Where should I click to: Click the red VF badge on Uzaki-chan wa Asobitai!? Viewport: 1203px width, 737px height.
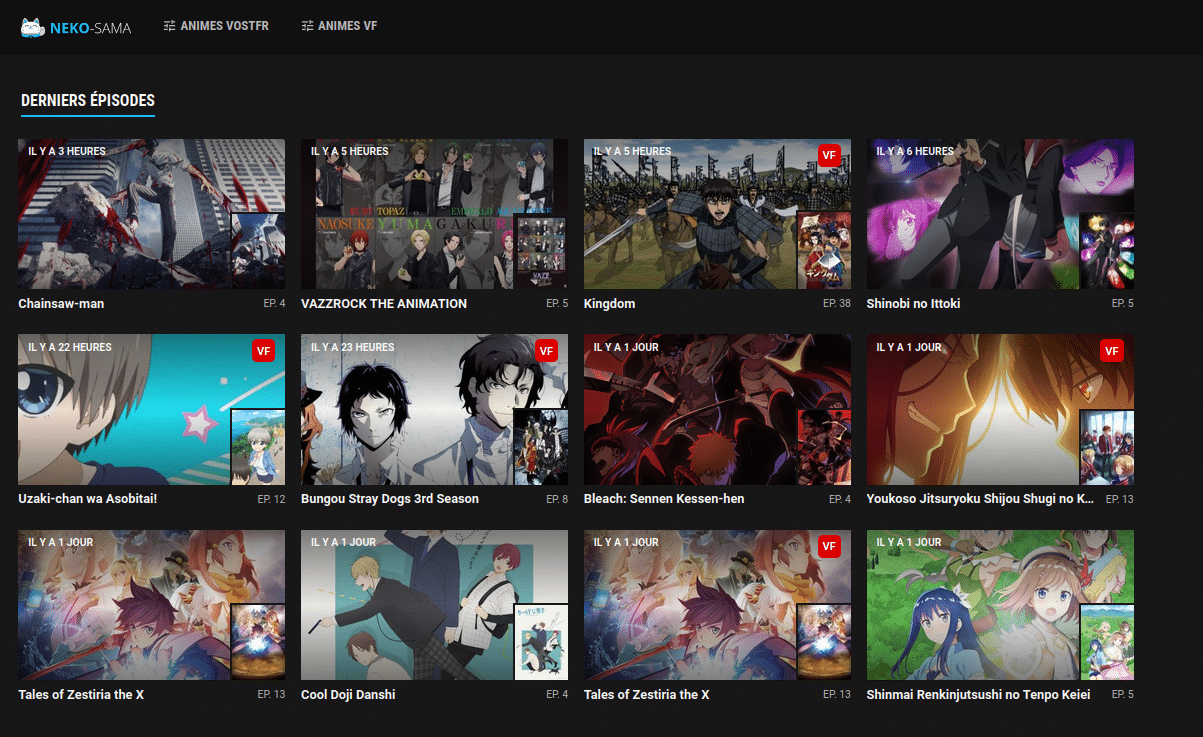(x=263, y=350)
